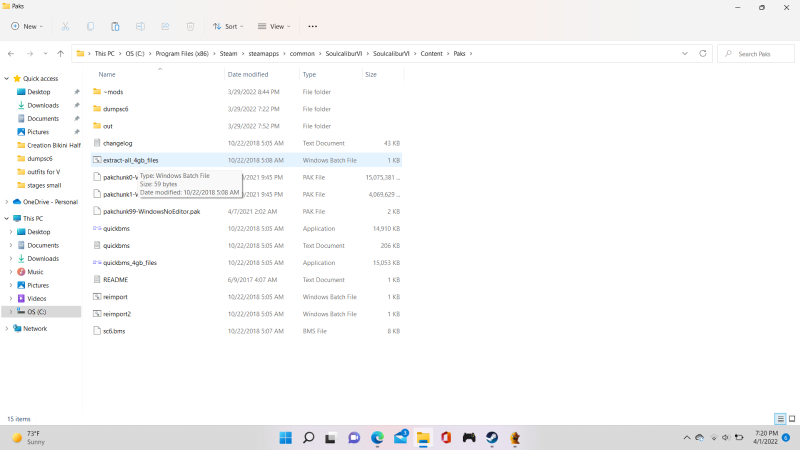
Task: Open the weather widget showing 73°F
Action: coord(30,438)
